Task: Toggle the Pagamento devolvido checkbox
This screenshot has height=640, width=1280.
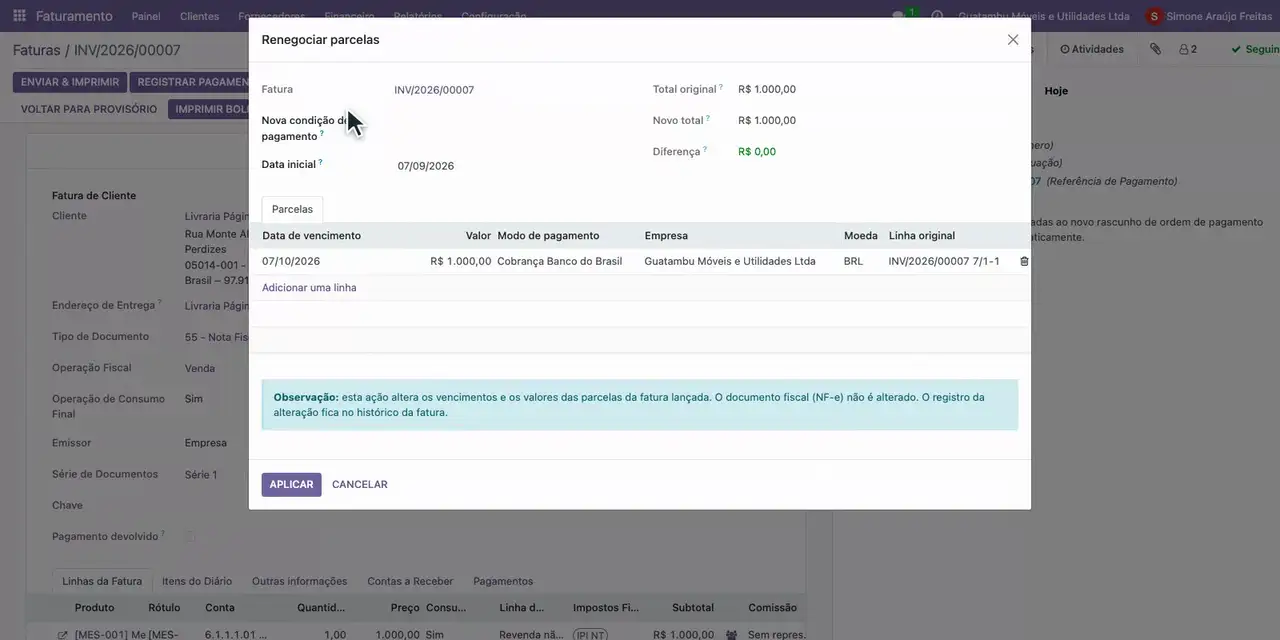Action: 190,537
